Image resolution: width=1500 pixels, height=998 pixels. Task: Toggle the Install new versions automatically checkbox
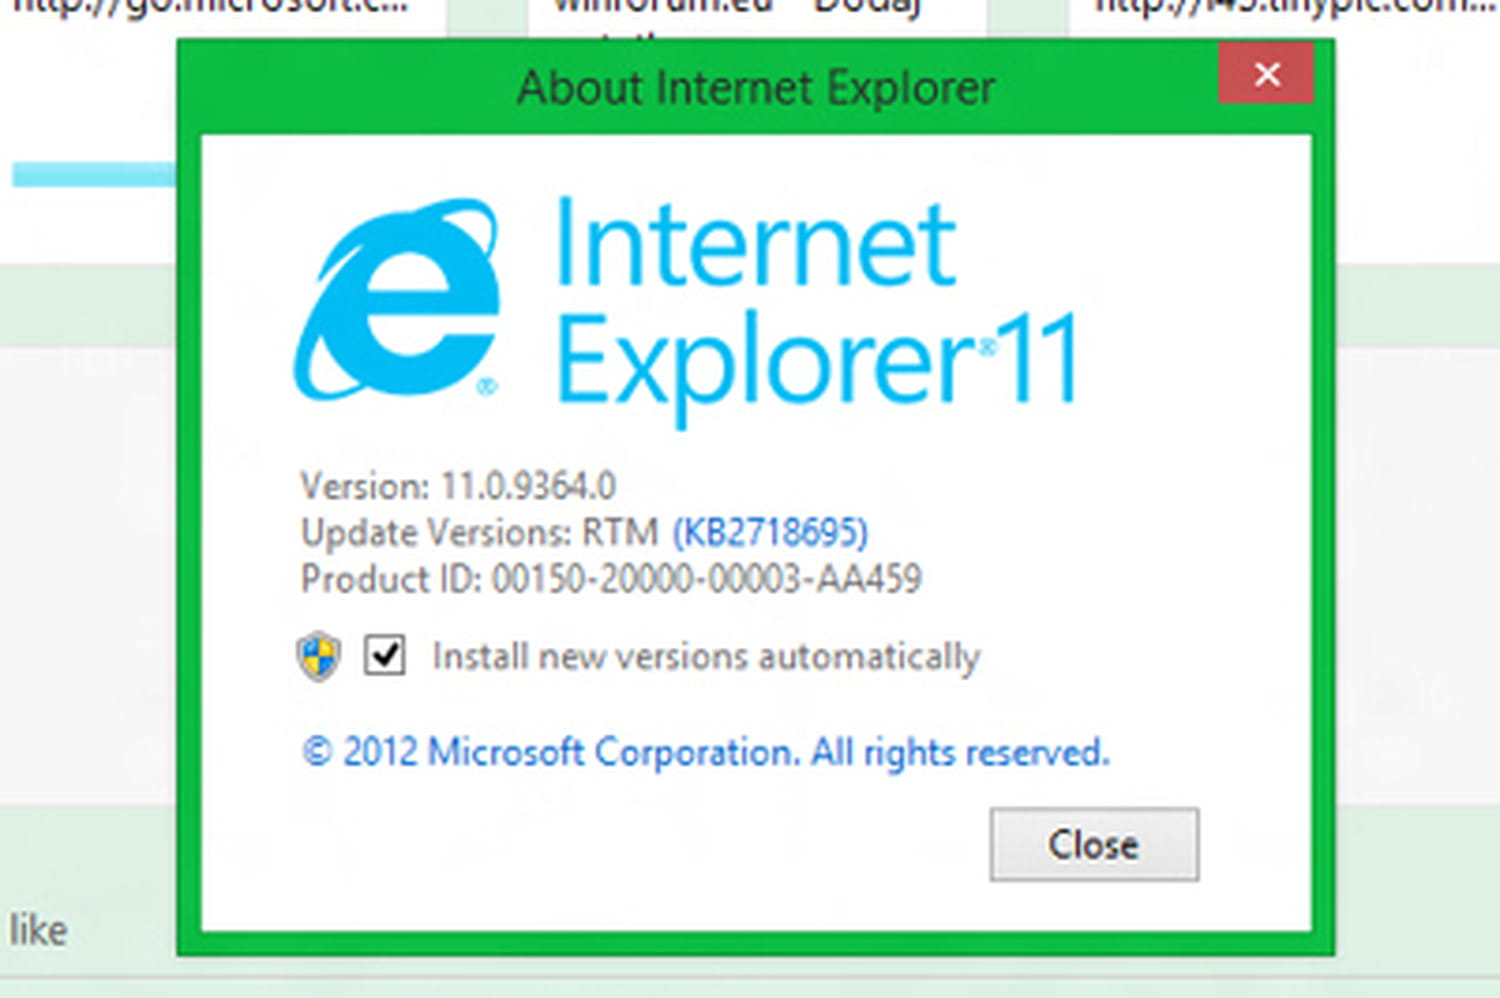pos(384,656)
